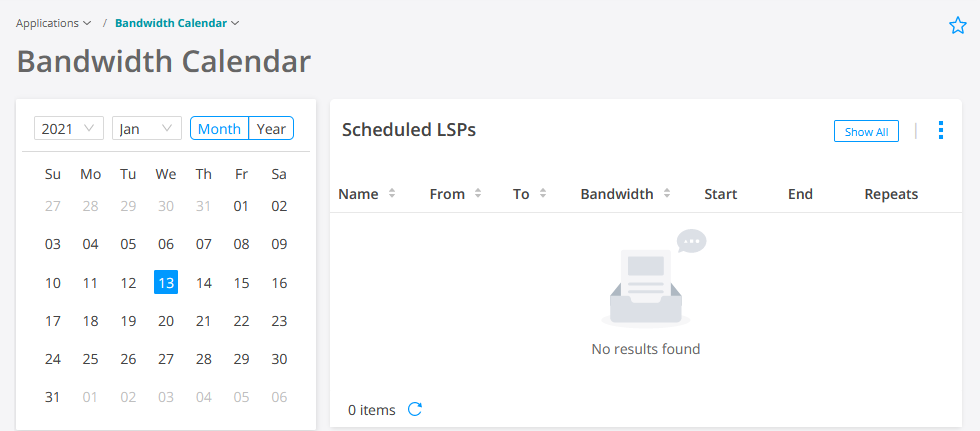Choose January 31 in calendar

[x=53, y=397]
